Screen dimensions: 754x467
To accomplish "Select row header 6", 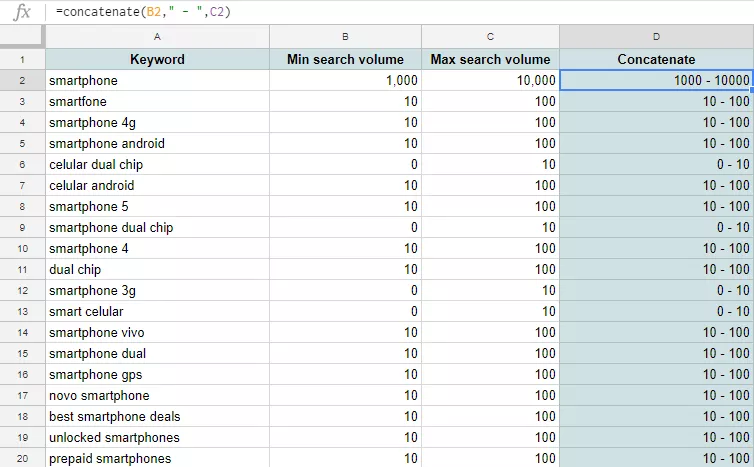I will click(23, 164).
